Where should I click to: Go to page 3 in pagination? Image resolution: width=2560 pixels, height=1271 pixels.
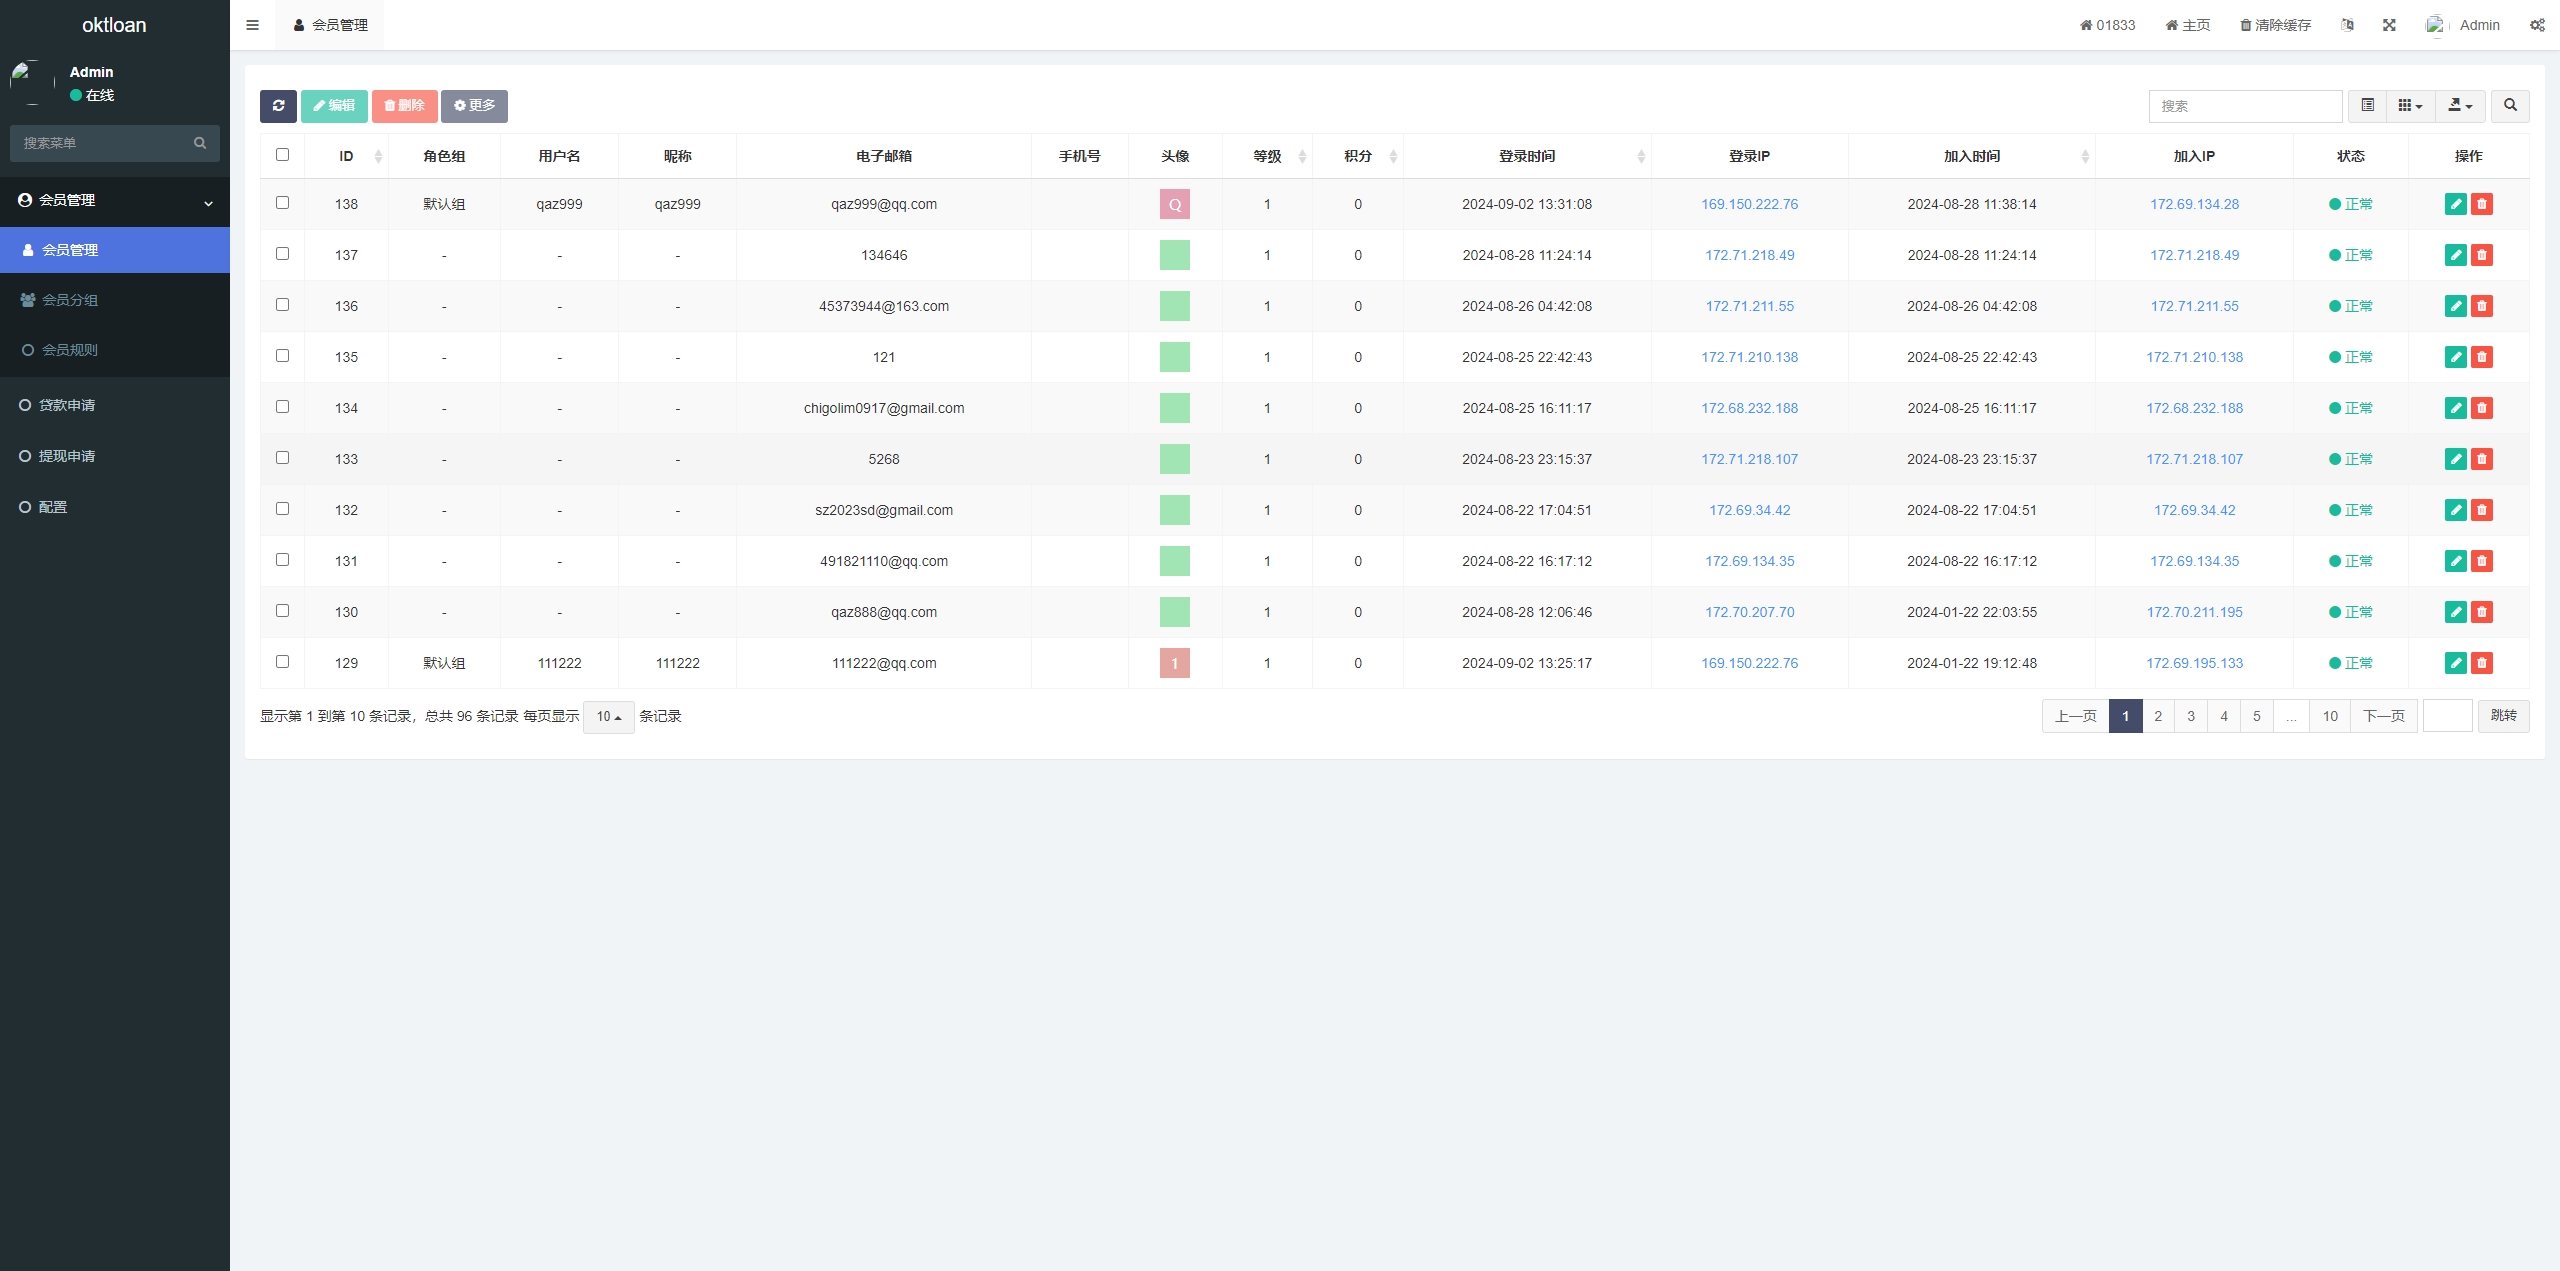coord(2190,716)
